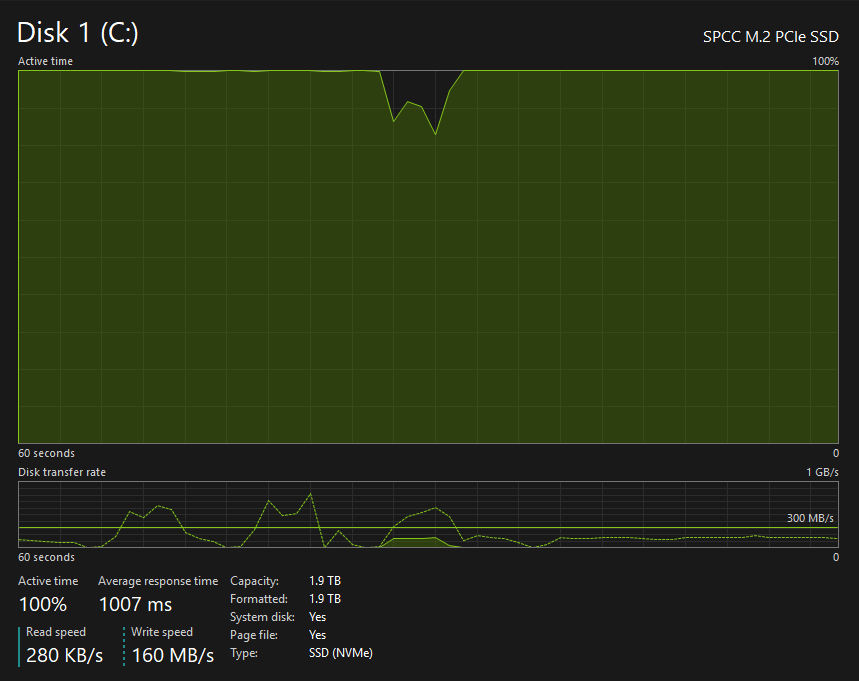Select the SPCC M.2 PCIe SSD model name
Image resolution: width=859 pixels, height=681 pixels.
pyautogui.click(x=771, y=35)
